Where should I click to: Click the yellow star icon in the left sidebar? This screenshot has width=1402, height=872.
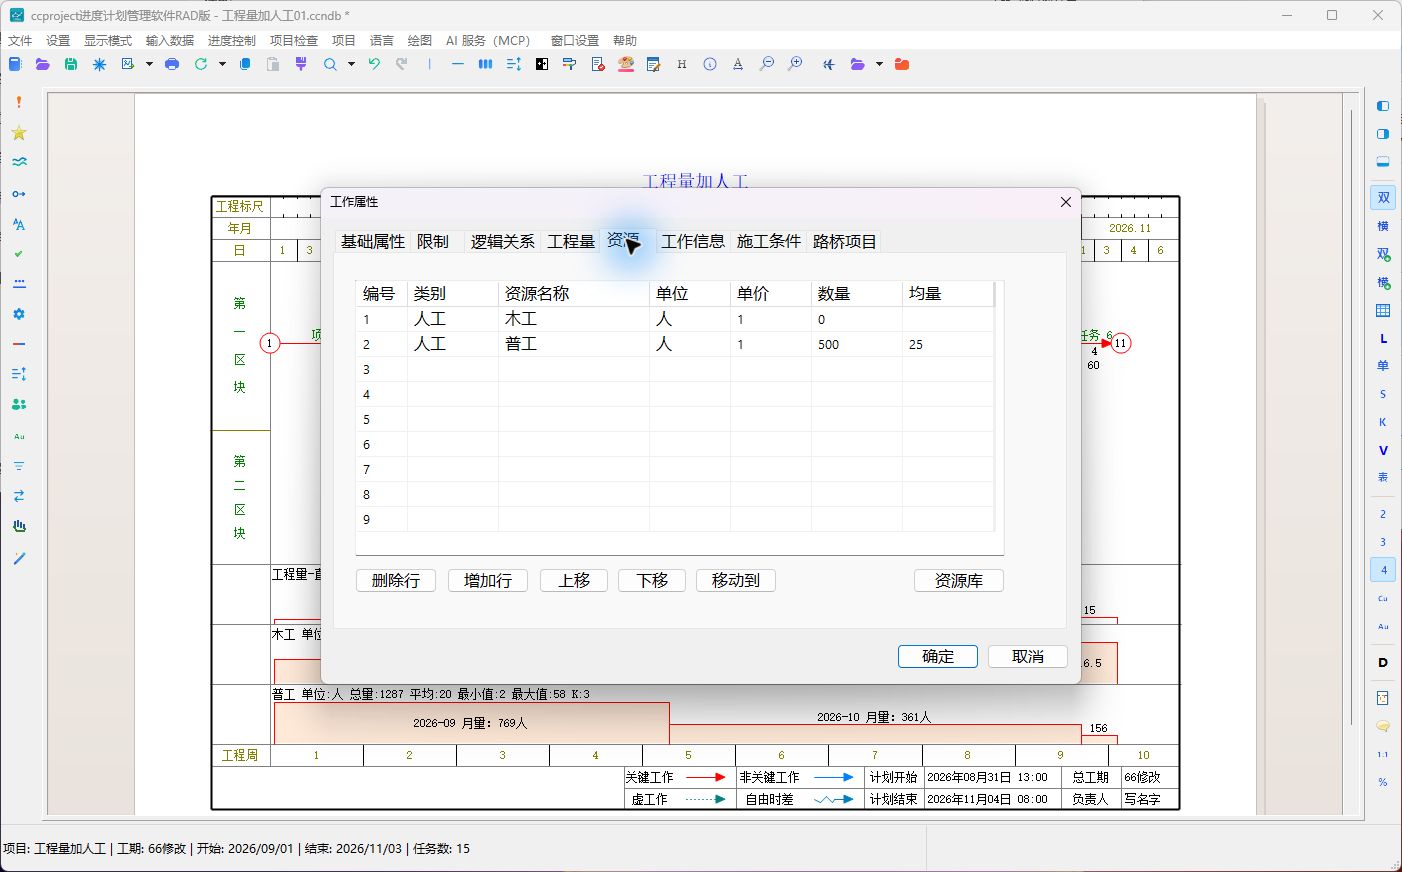point(19,133)
